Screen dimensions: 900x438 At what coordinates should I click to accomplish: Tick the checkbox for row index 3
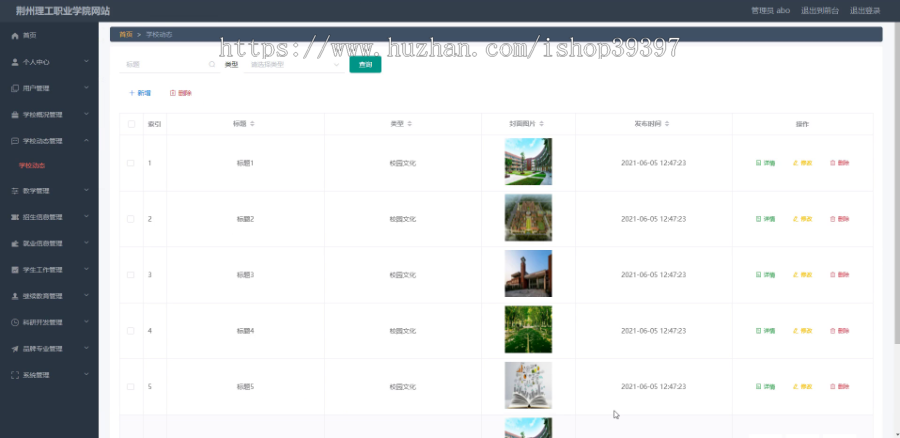131,275
